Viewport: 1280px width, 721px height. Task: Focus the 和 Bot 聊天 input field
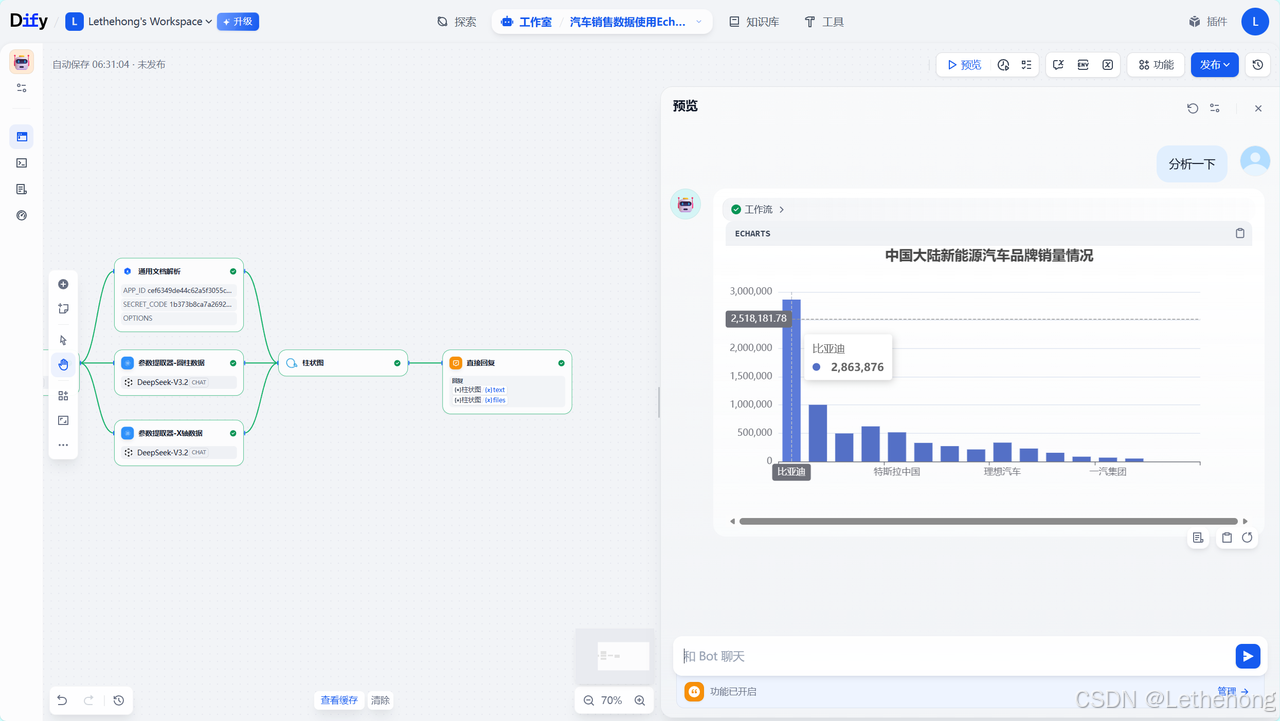tap(955, 656)
